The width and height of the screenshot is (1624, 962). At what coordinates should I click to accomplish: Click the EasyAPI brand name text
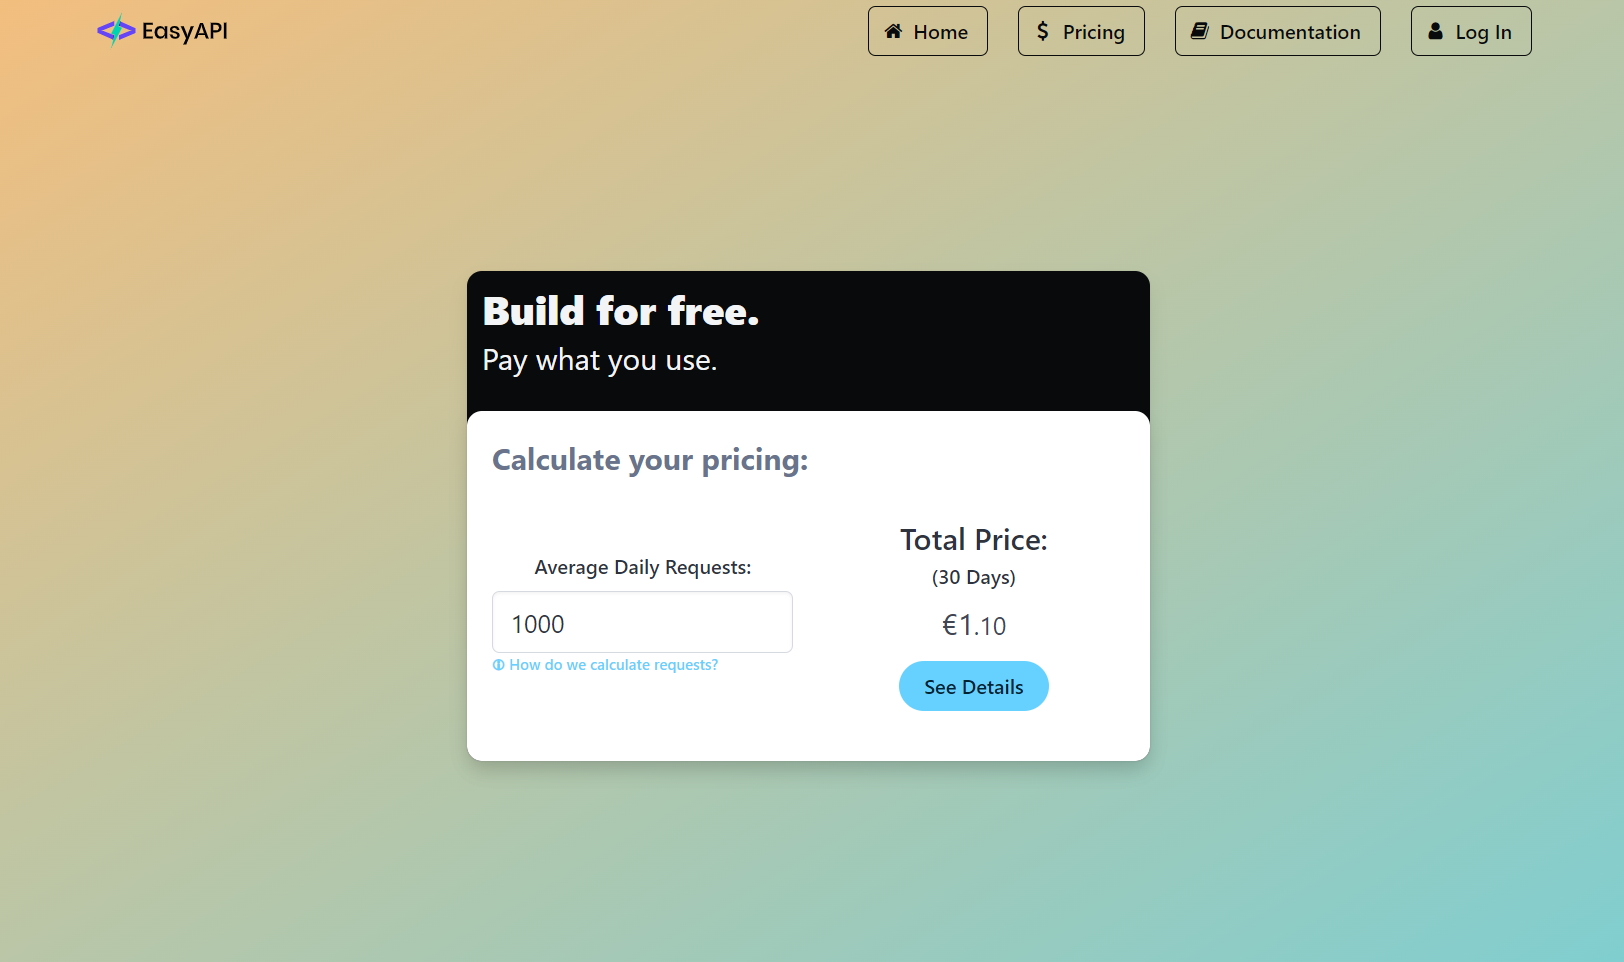pos(185,31)
